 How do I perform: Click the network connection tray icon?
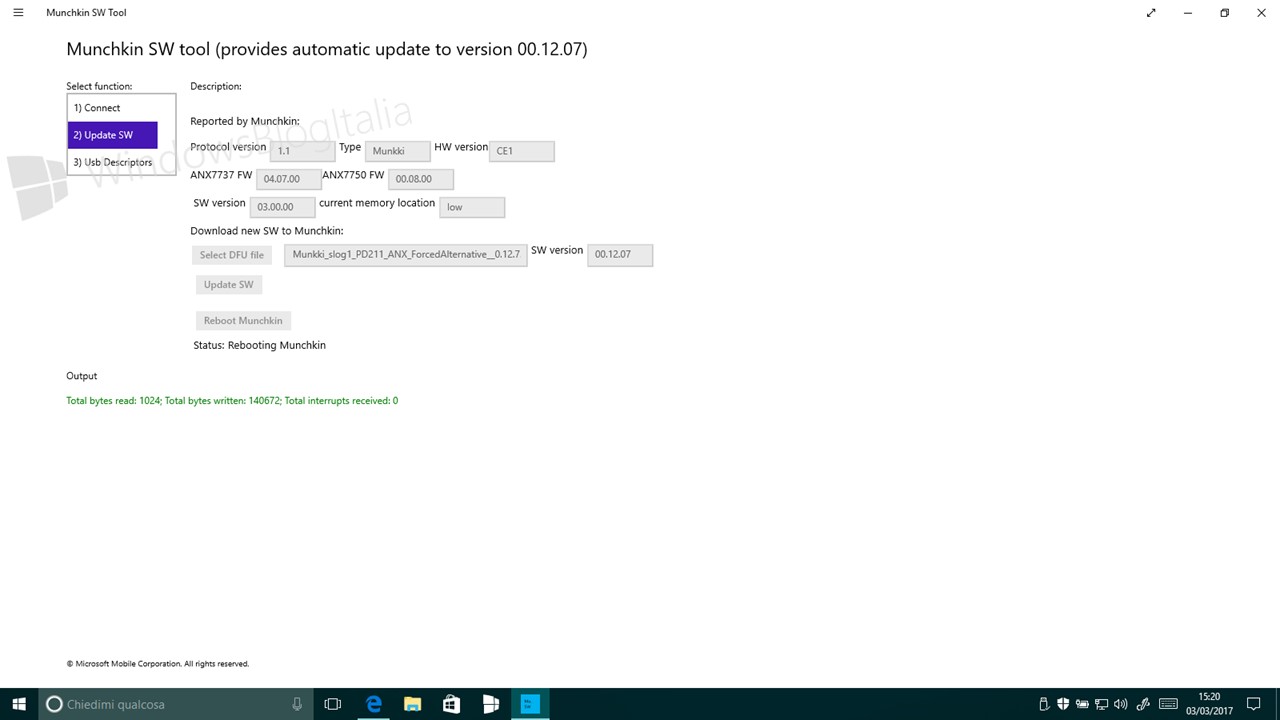pyautogui.click(x=1101, y=704)
